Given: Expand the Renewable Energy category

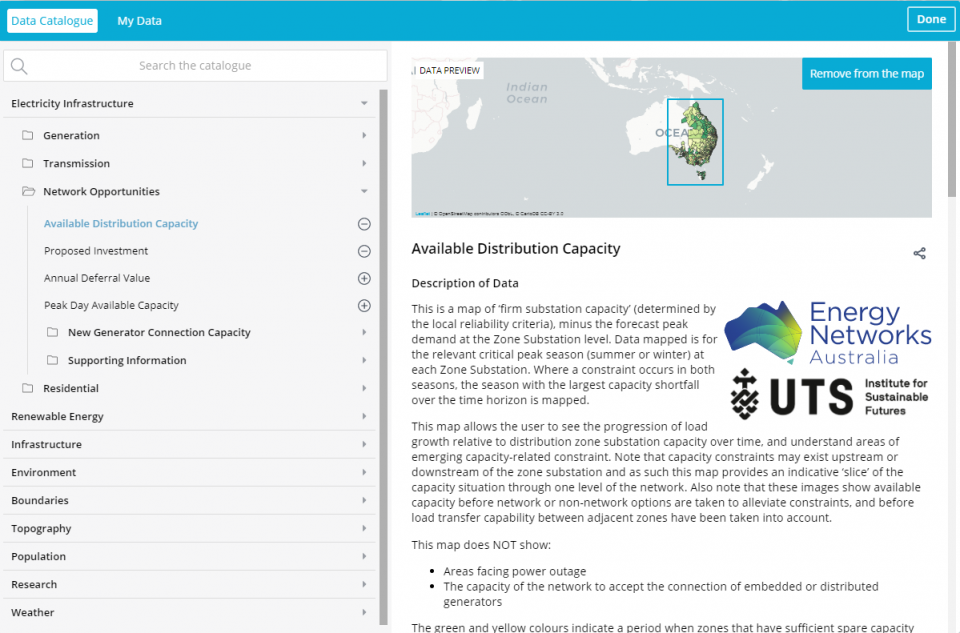Looking at the screenshot, I should (364, 416).
